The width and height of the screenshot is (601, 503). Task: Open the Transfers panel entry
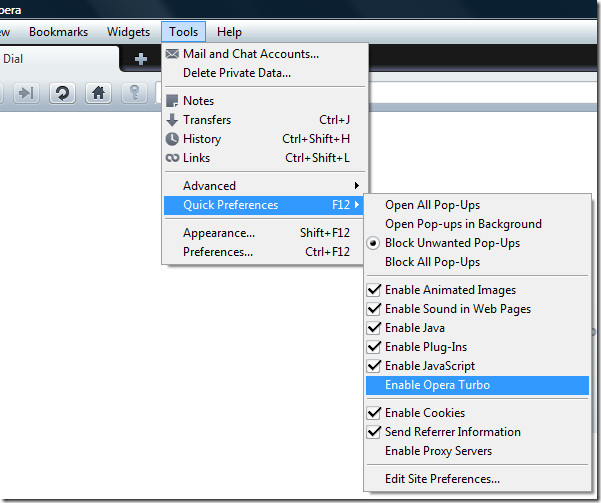tap(206, 120)
